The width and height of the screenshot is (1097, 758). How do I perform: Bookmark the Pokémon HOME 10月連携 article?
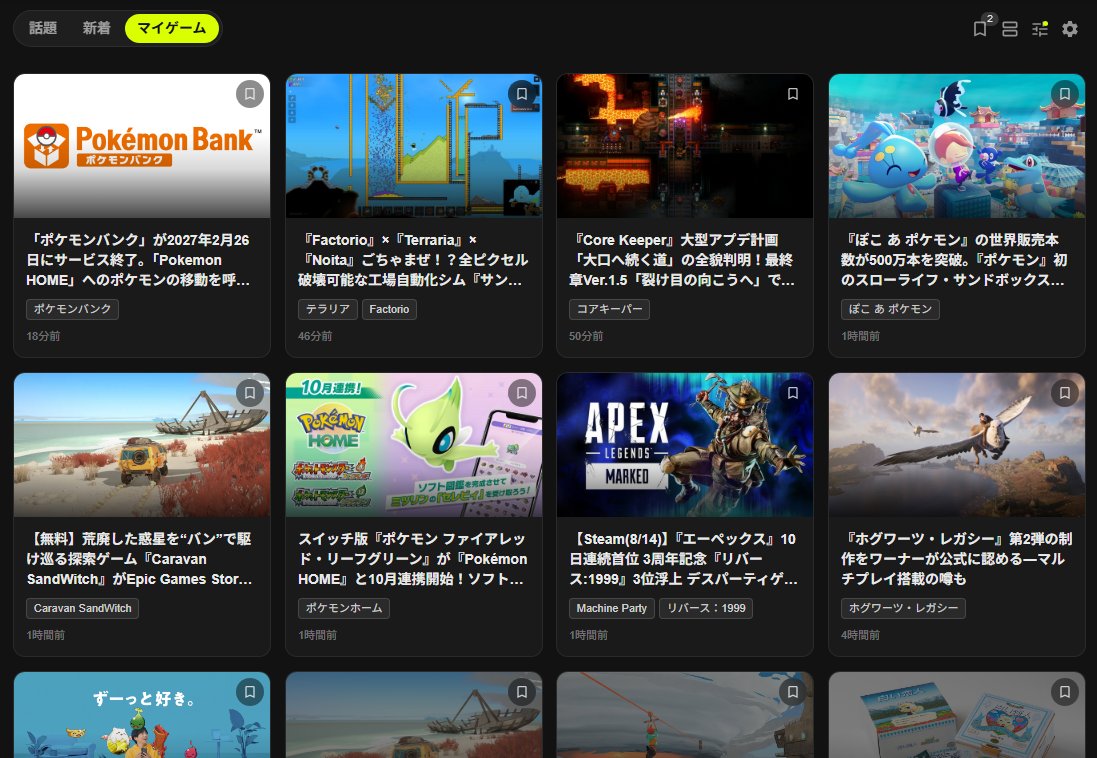click(522, 393)
